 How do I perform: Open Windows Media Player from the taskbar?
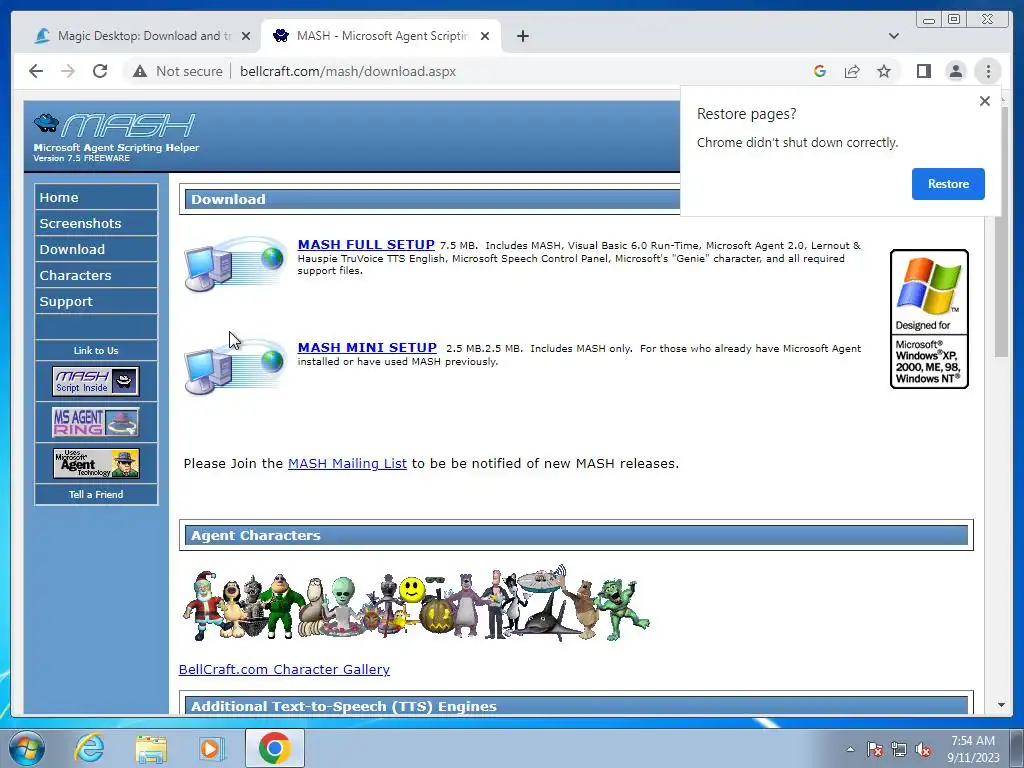[212, 748]
